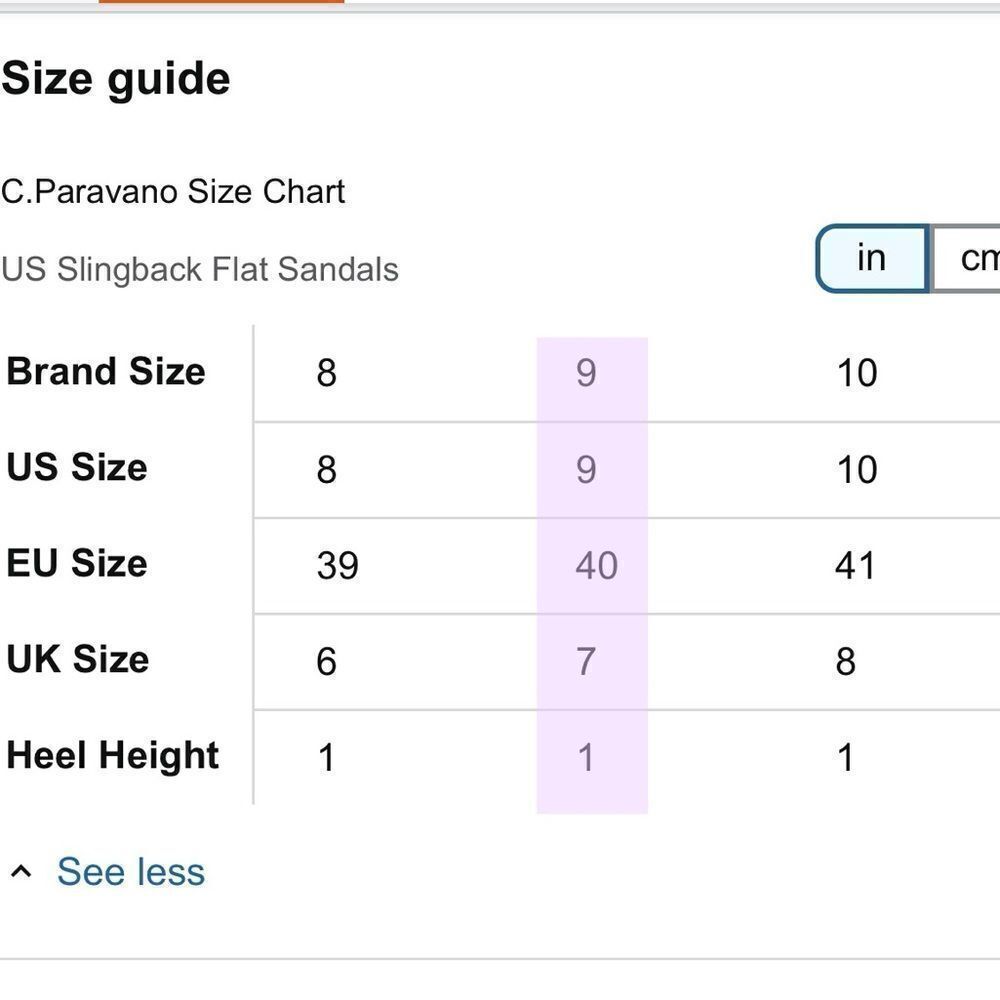Click the C.Paravano Size Chart title
Viewport: 1000px width, 1000px height.
(173, 191)
